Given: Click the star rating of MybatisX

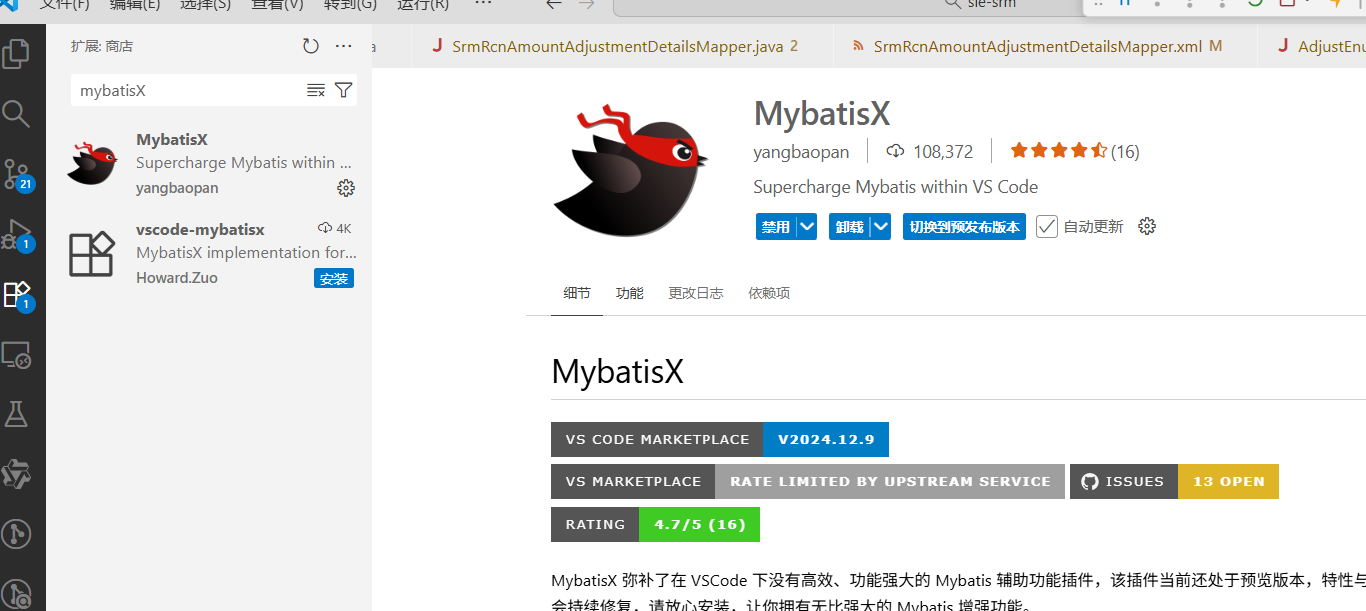Looking at the screenshot, I should pos(1059,151).
